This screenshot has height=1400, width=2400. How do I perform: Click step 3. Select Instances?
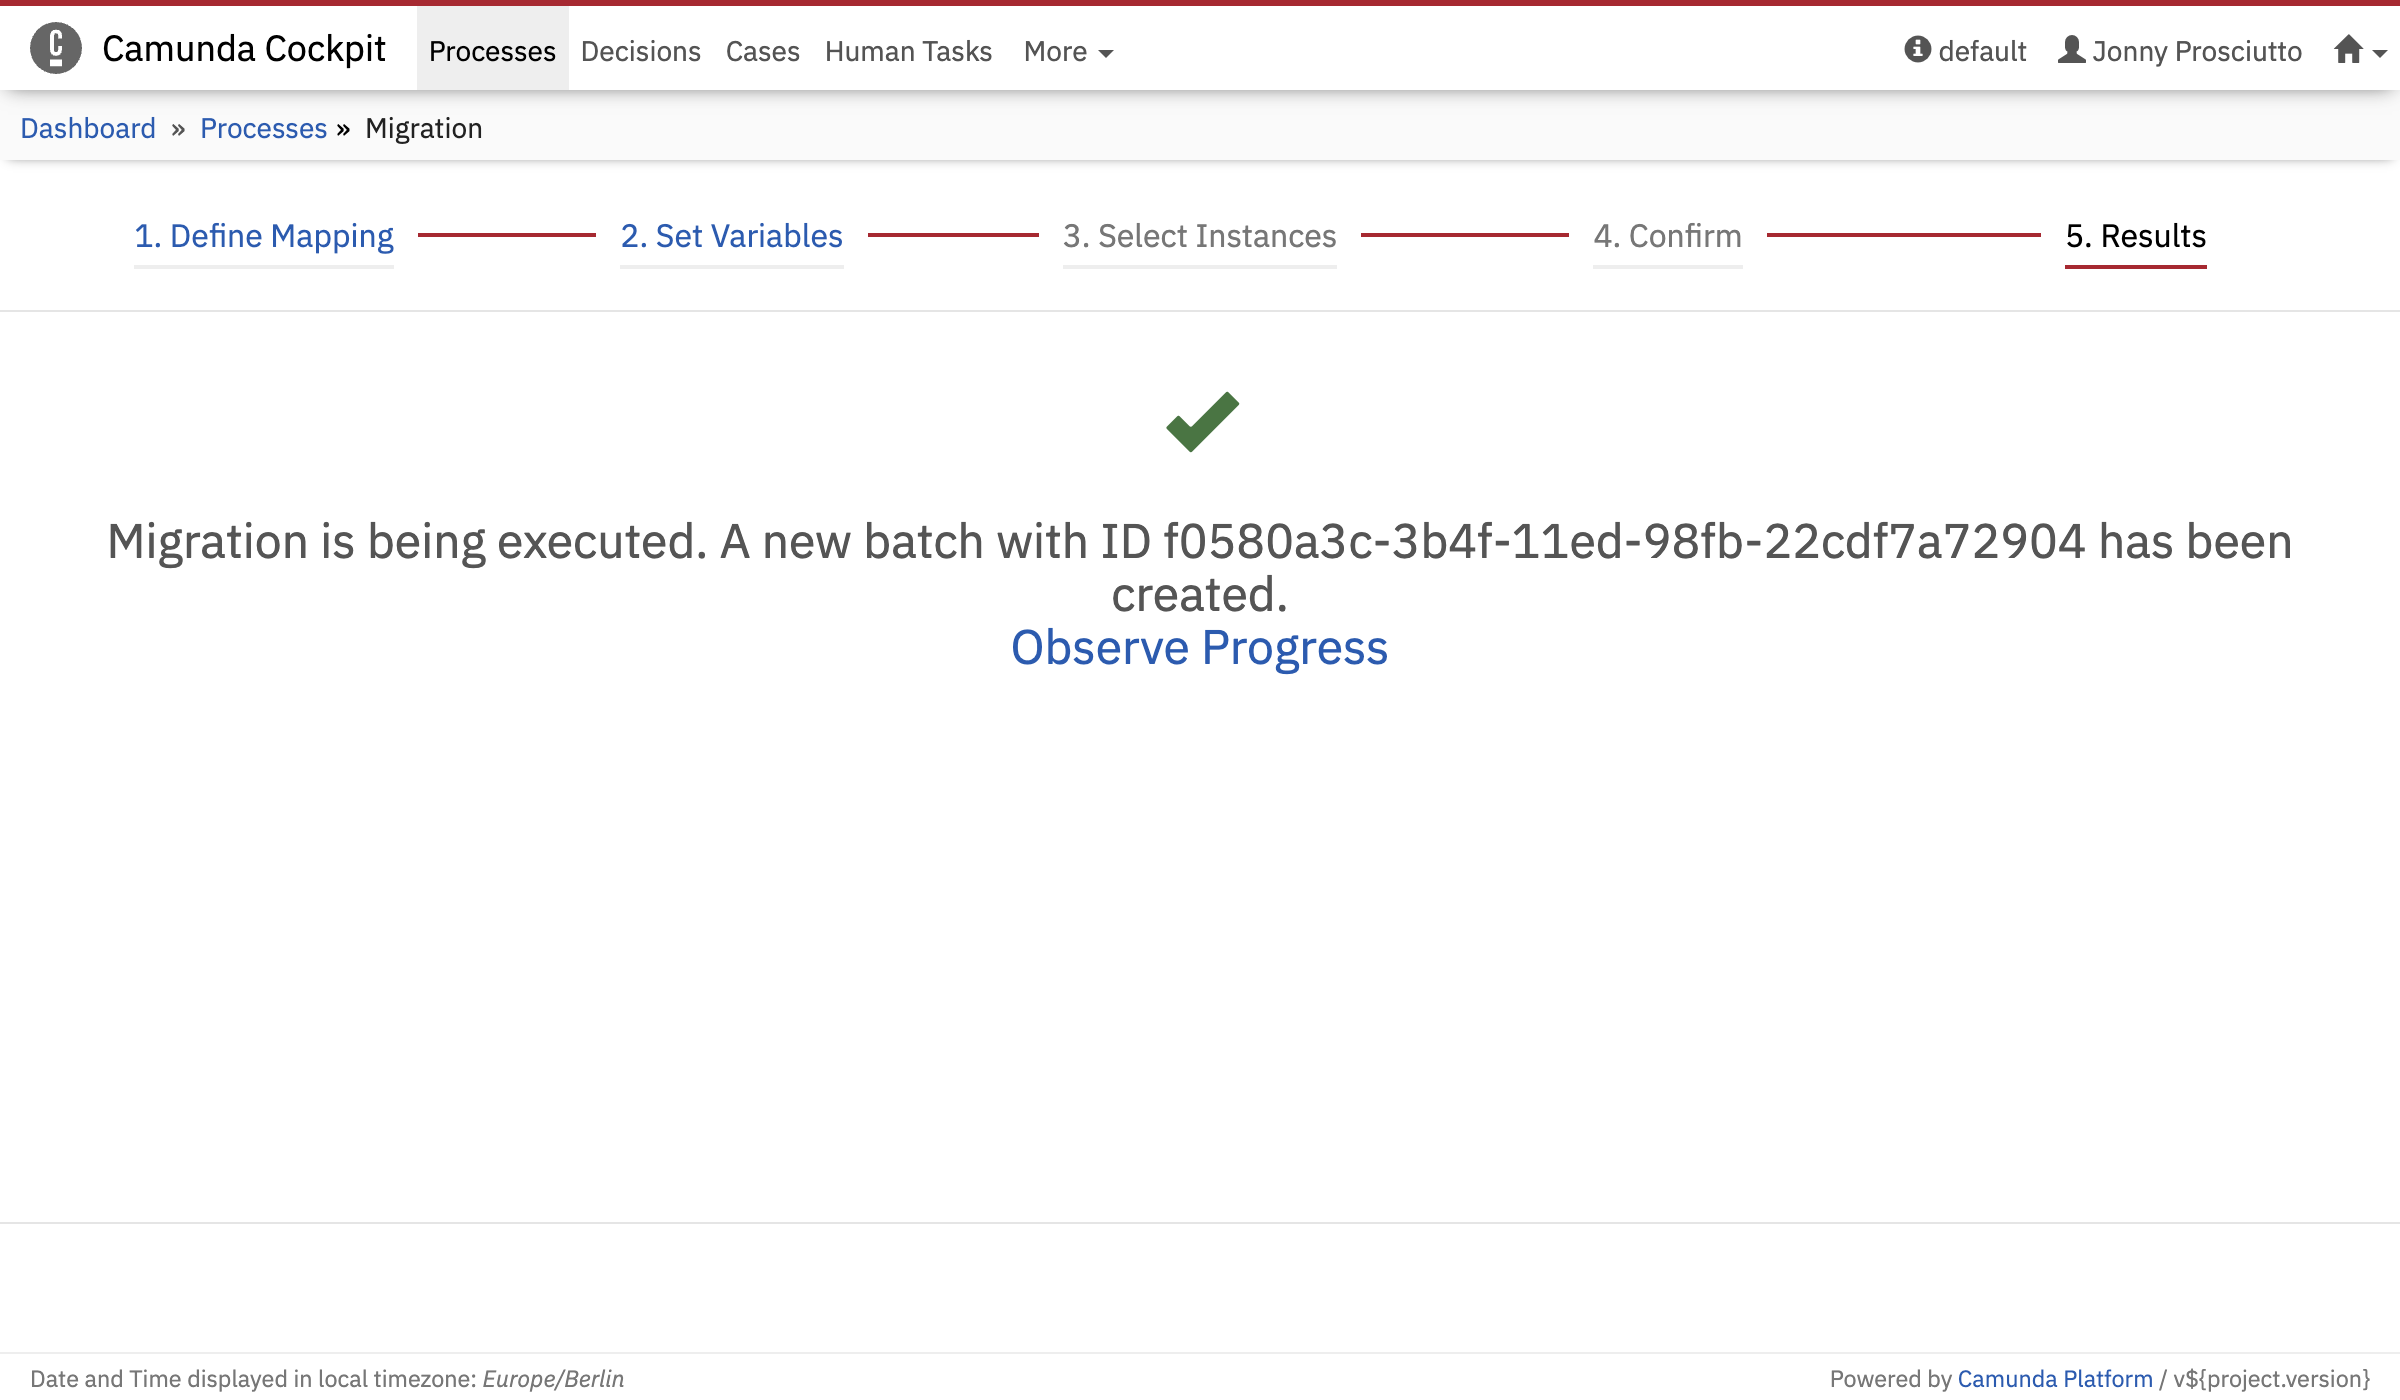pos(1199,236)
